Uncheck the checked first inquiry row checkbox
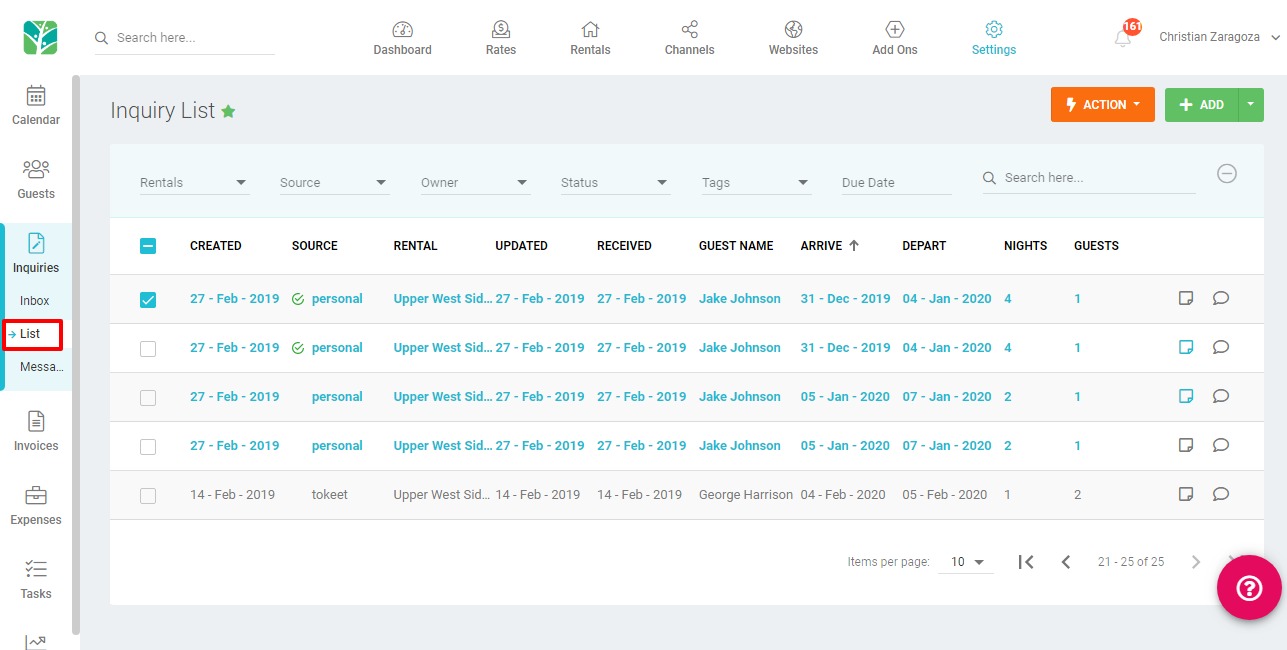 148,299
